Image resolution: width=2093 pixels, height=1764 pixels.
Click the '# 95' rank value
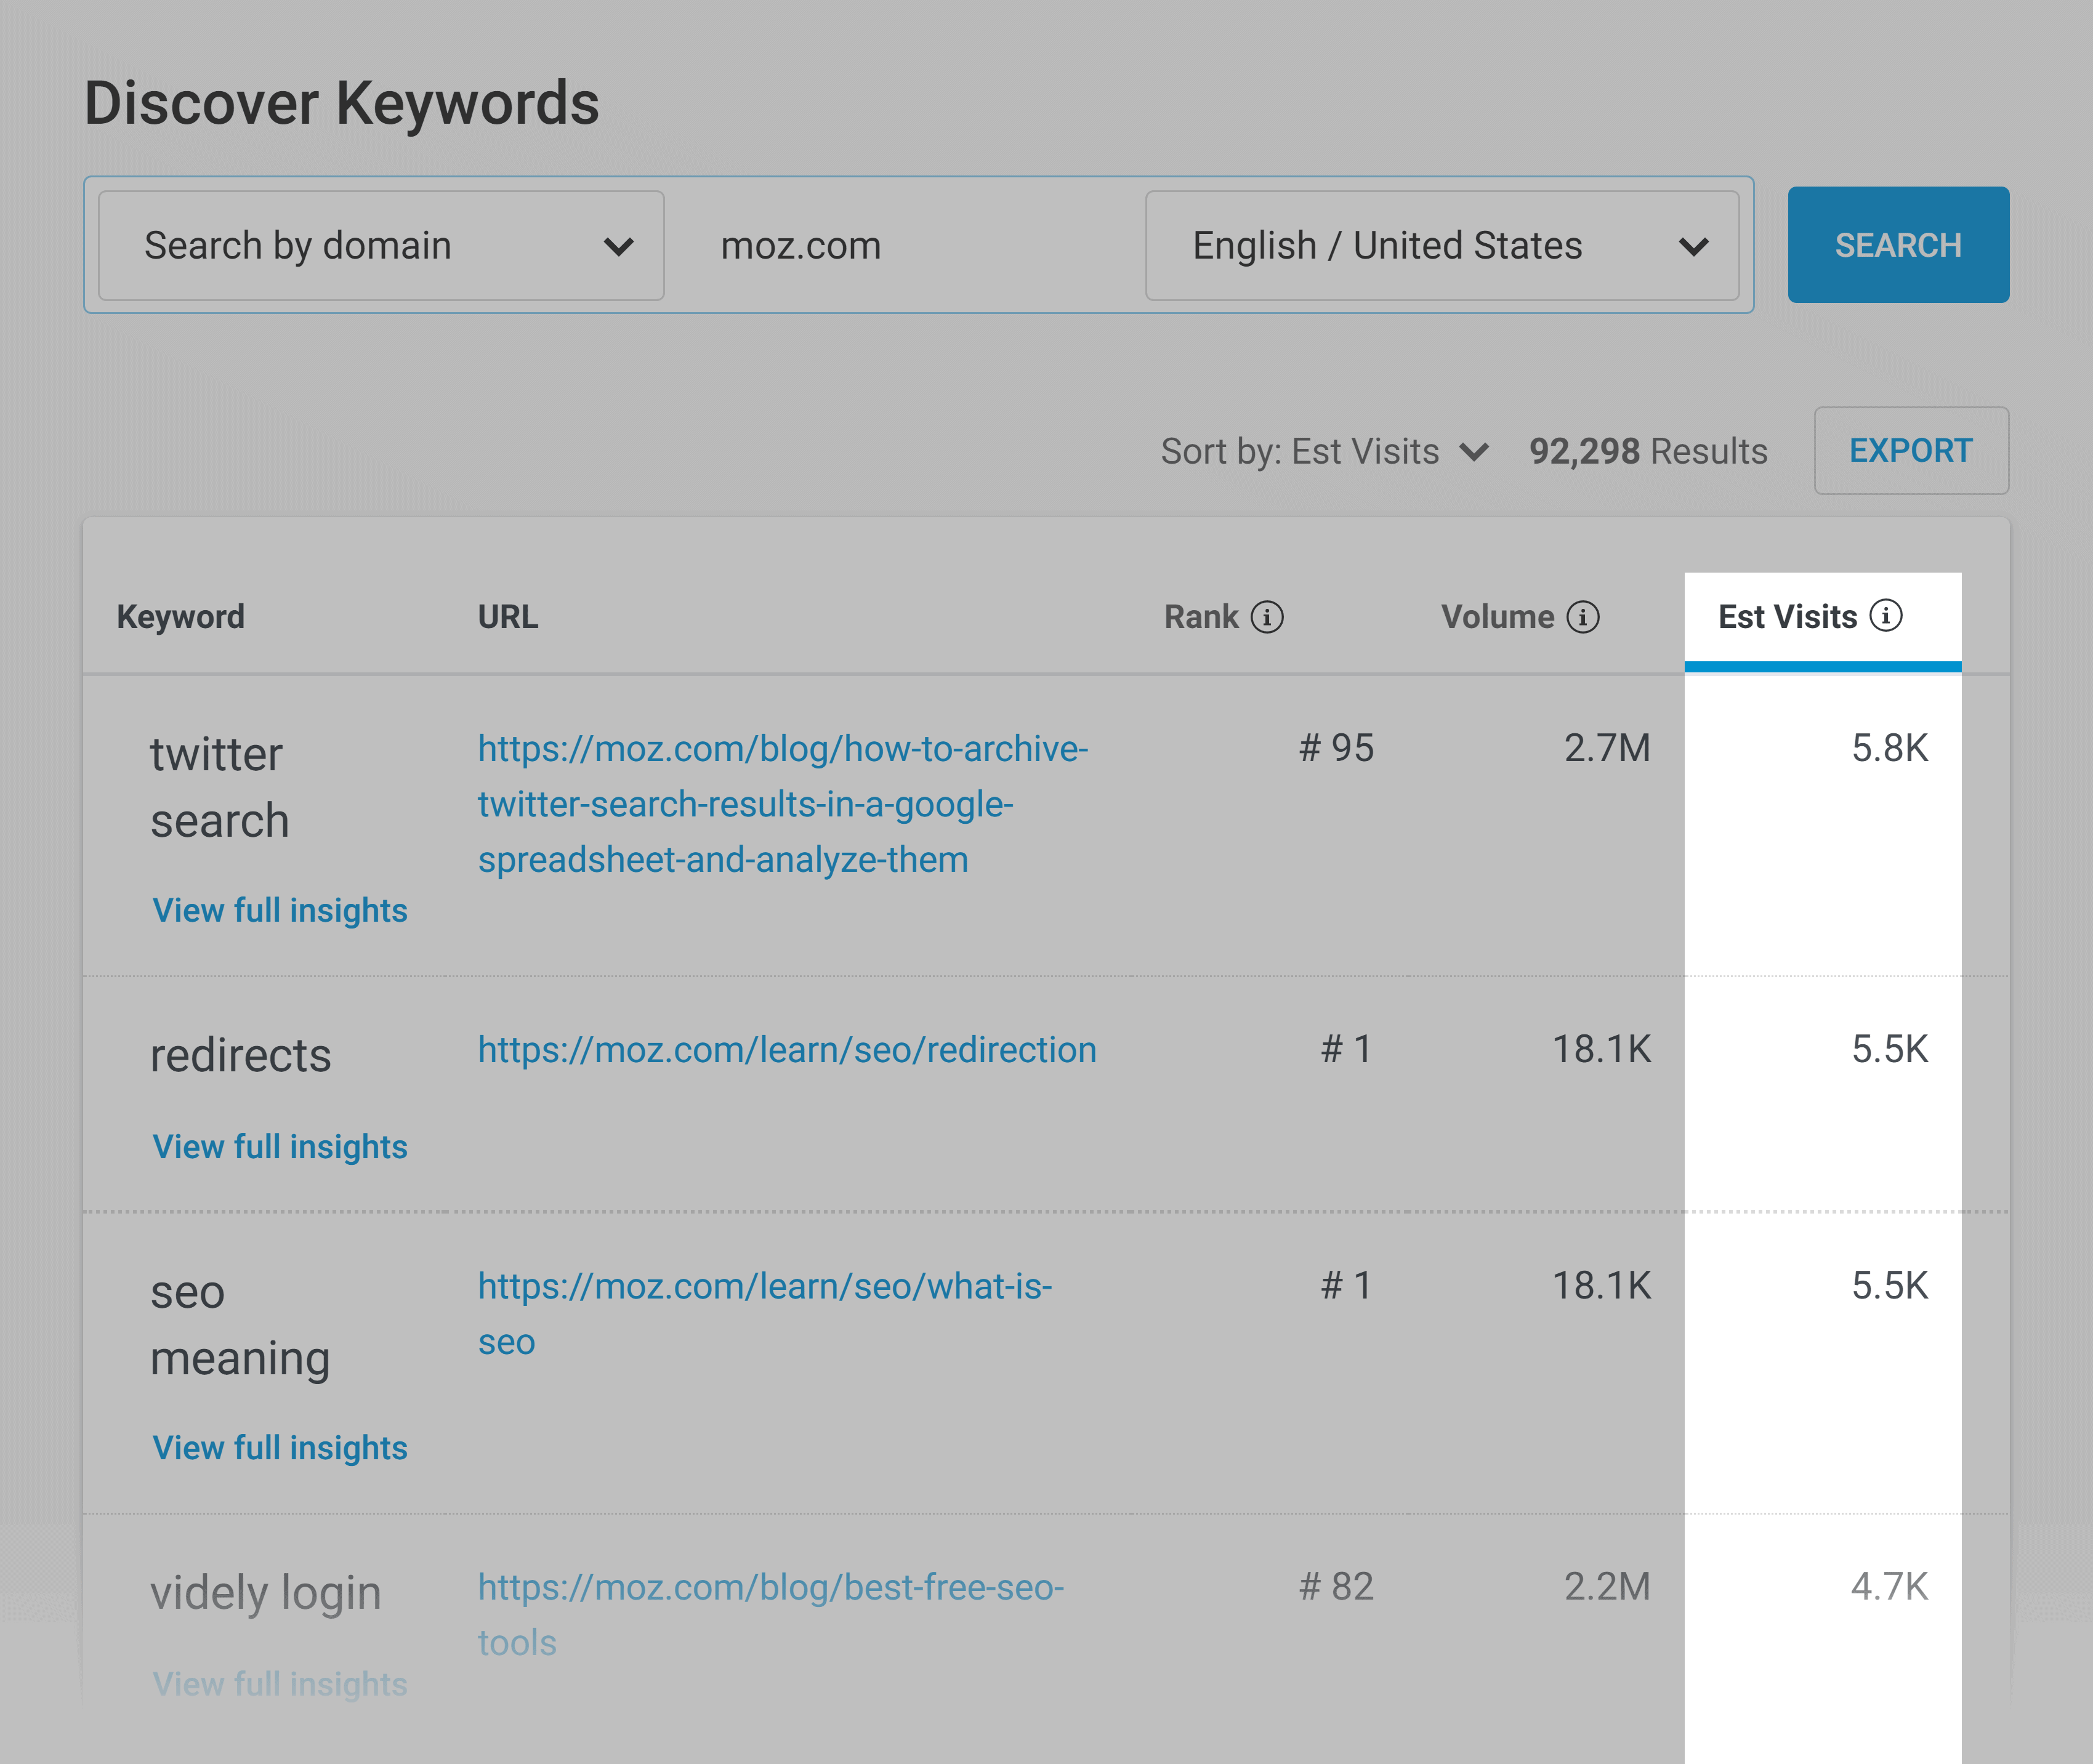1336,748
